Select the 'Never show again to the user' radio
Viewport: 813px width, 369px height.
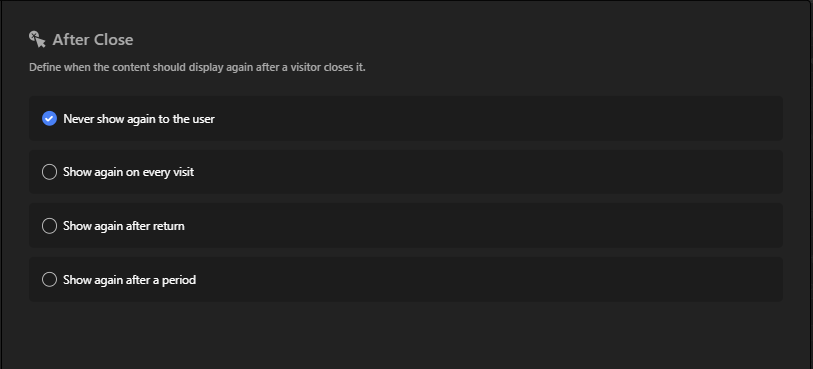[49, 119]
